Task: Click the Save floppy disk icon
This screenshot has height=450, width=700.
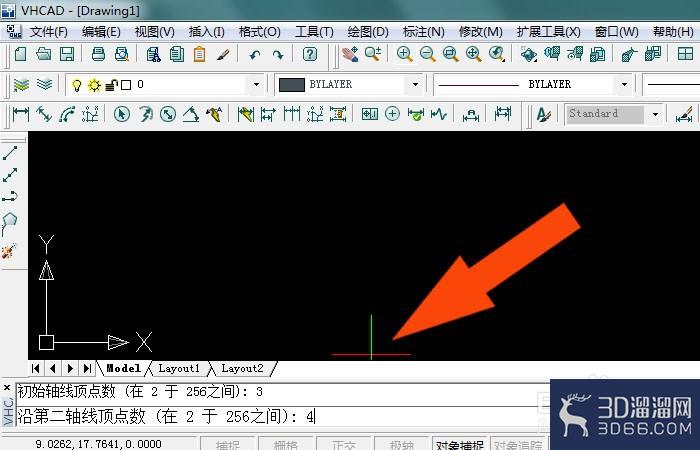Action: pos(67,54)
